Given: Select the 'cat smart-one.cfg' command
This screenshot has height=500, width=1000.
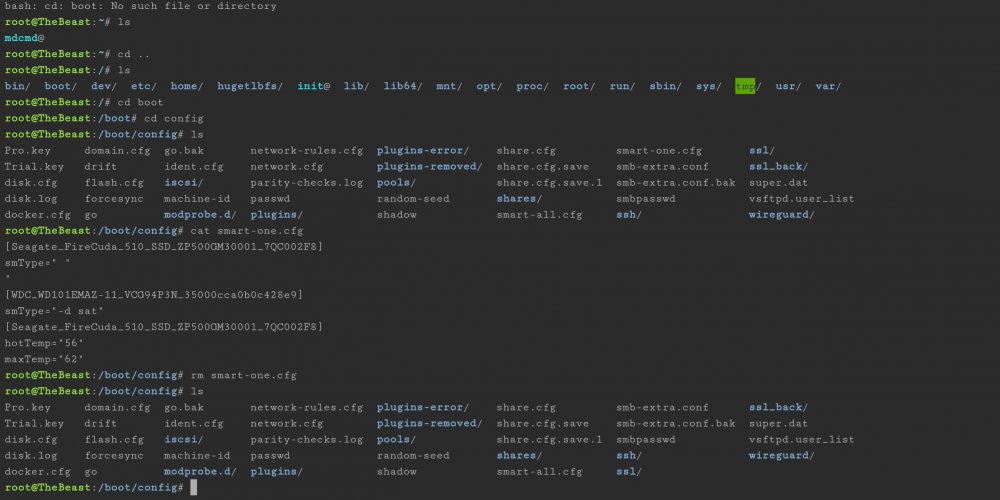Looking at the screenshot, I should (x=247, y=230).
